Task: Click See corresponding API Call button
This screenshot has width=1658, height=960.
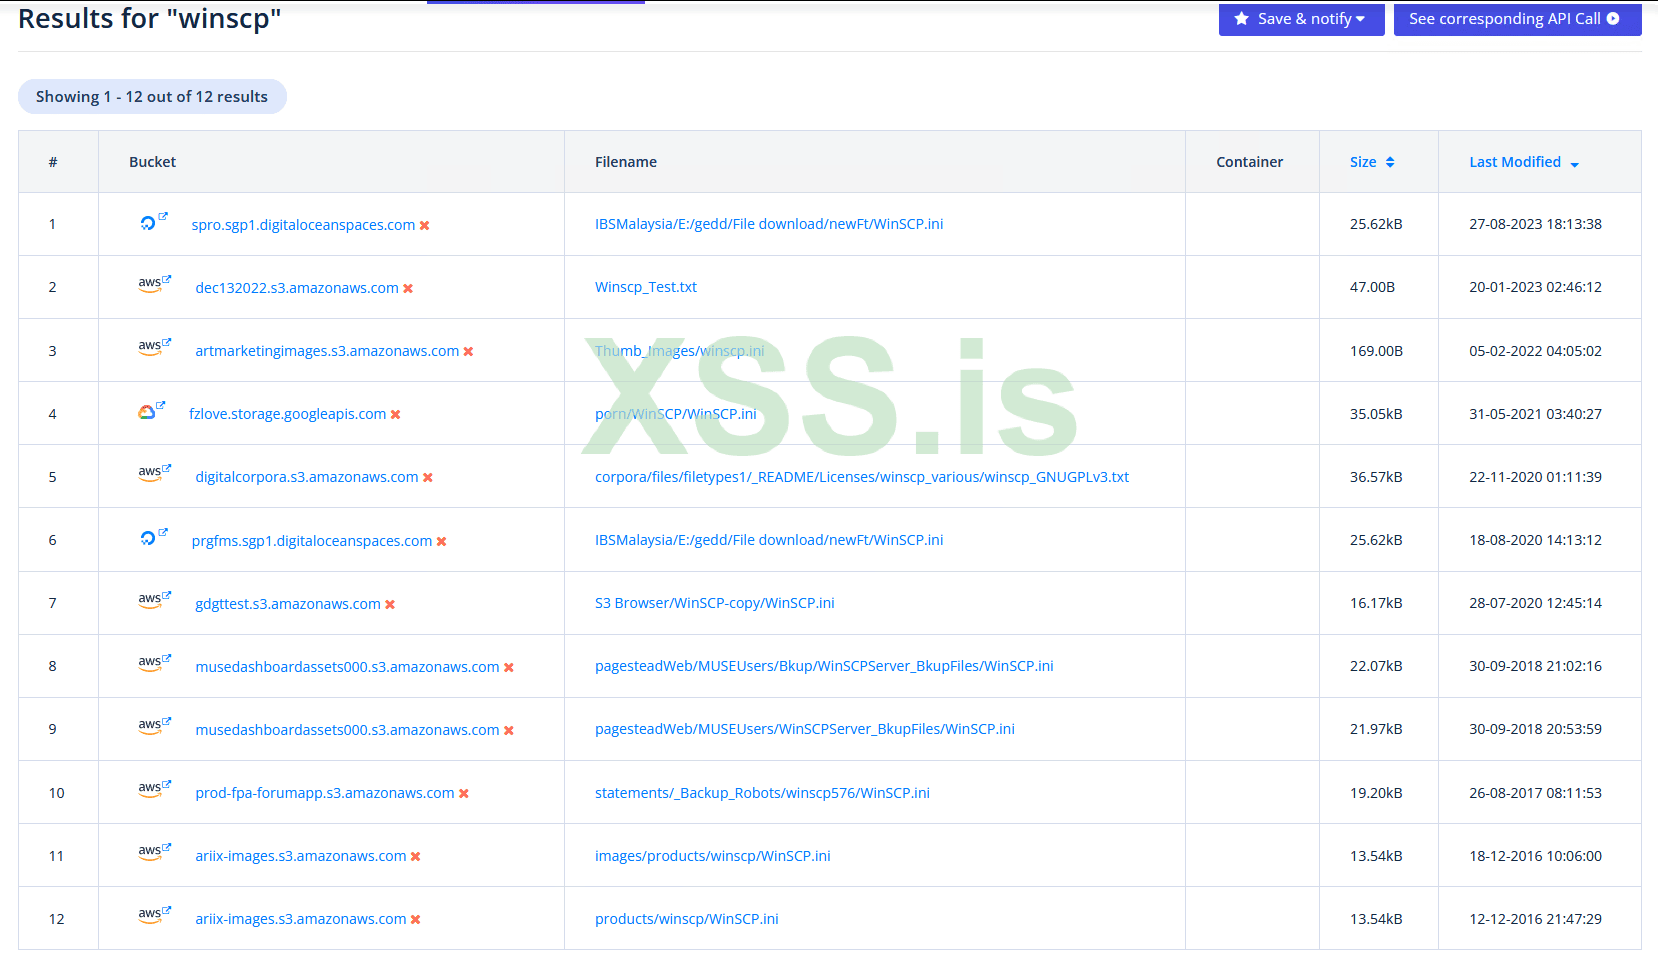Action: [x=1517, y=19]
